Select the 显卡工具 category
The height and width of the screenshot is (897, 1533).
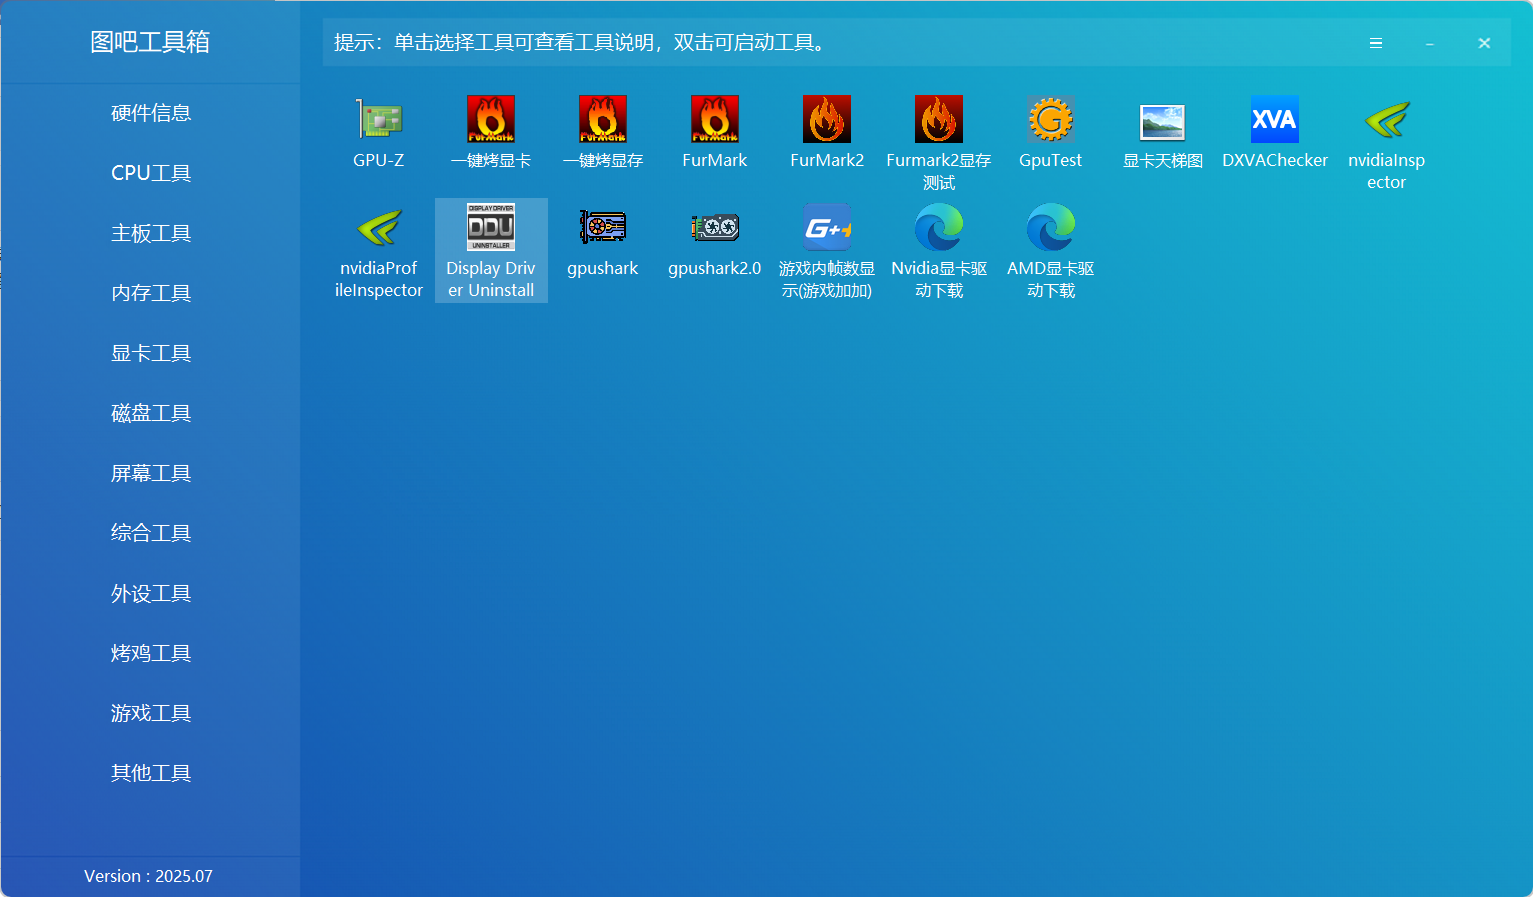point(151,353)
